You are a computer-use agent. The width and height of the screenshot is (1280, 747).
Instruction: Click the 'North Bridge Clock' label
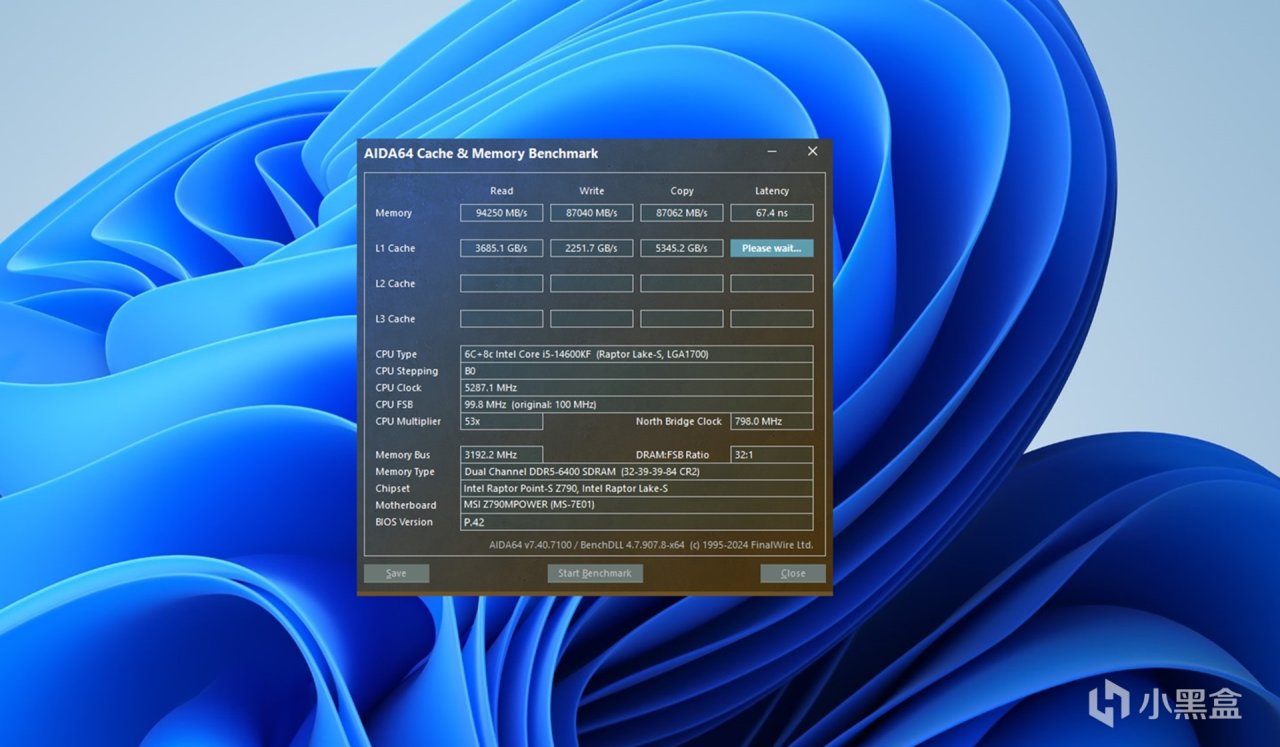679,422
